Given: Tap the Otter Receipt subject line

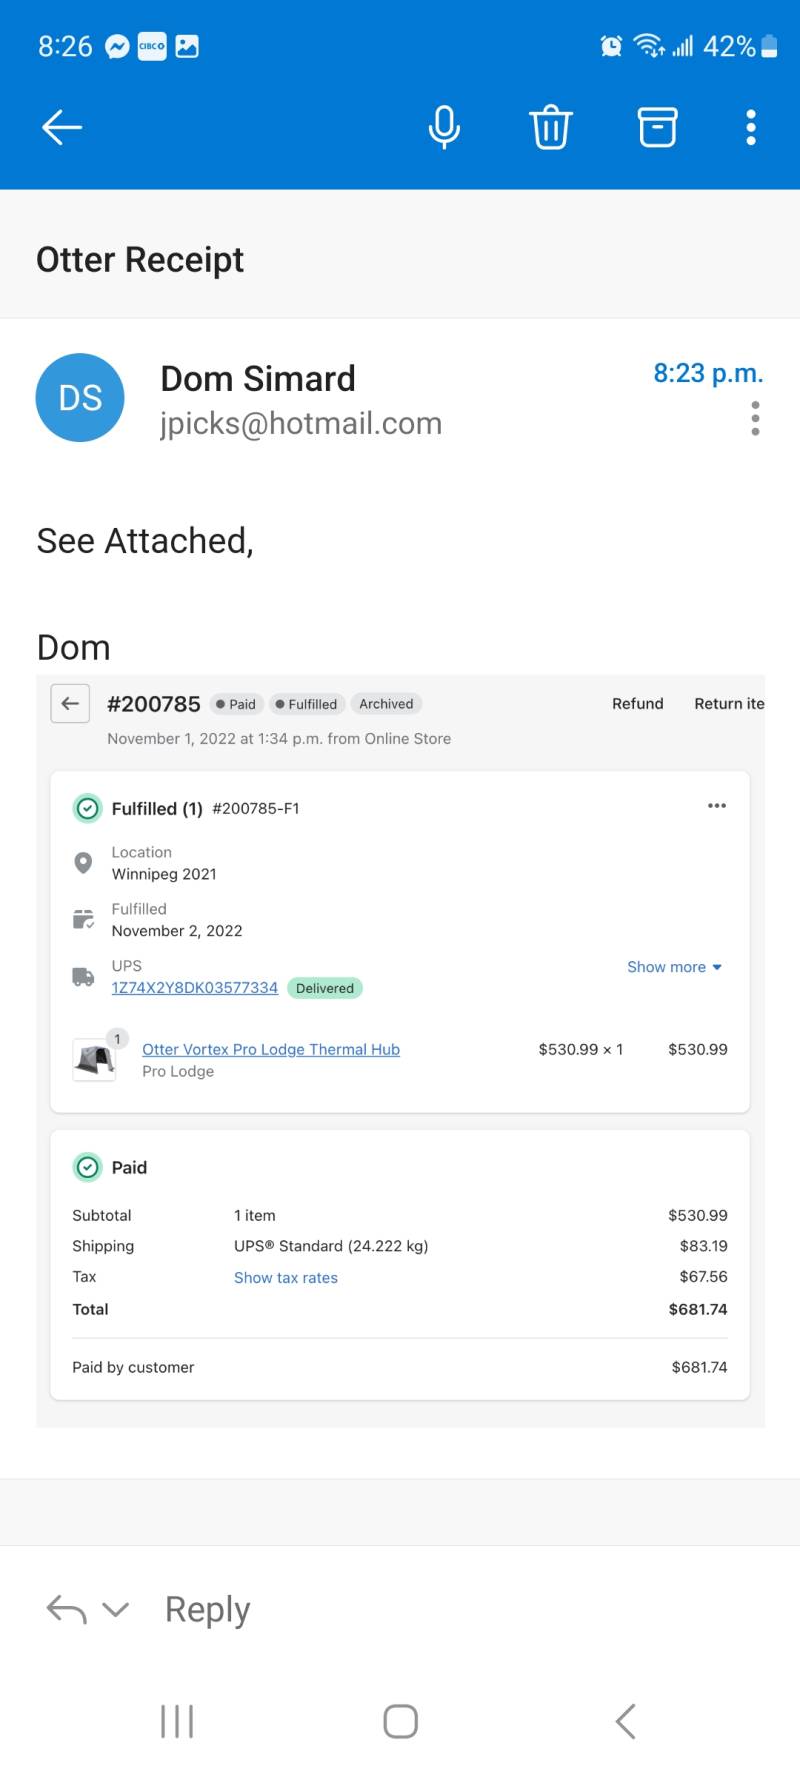Looking at the screenshot, I should click(x=140, y=260).
